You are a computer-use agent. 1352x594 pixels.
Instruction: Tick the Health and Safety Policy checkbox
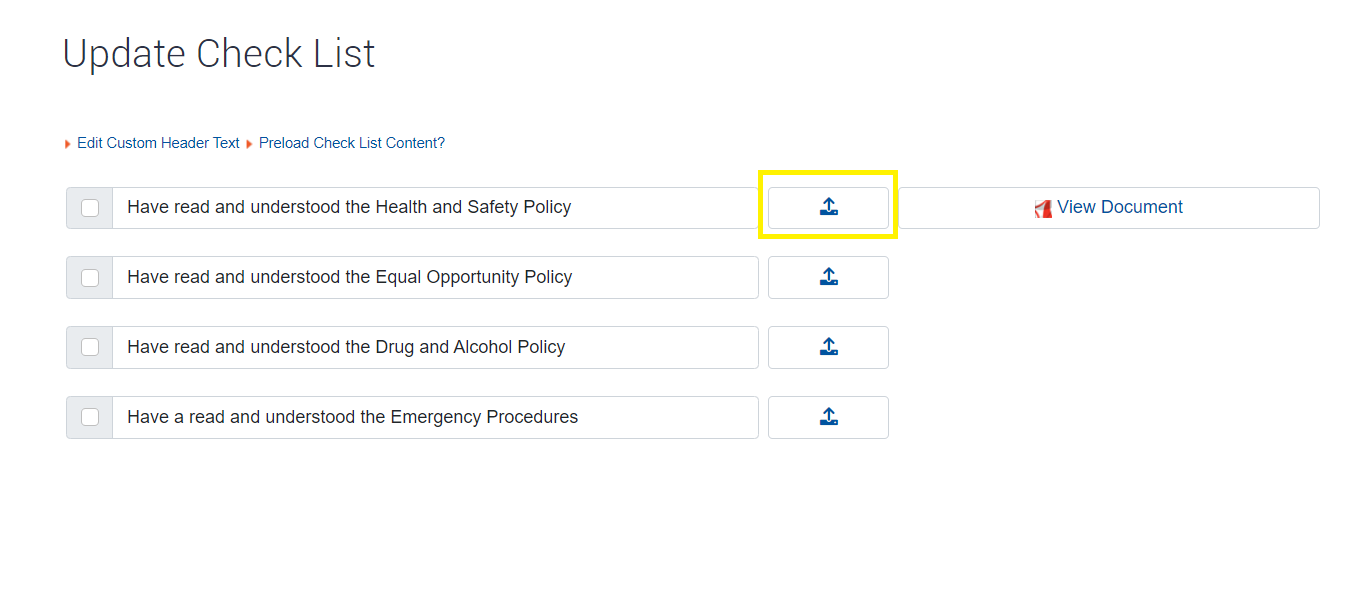pos(90,208)
